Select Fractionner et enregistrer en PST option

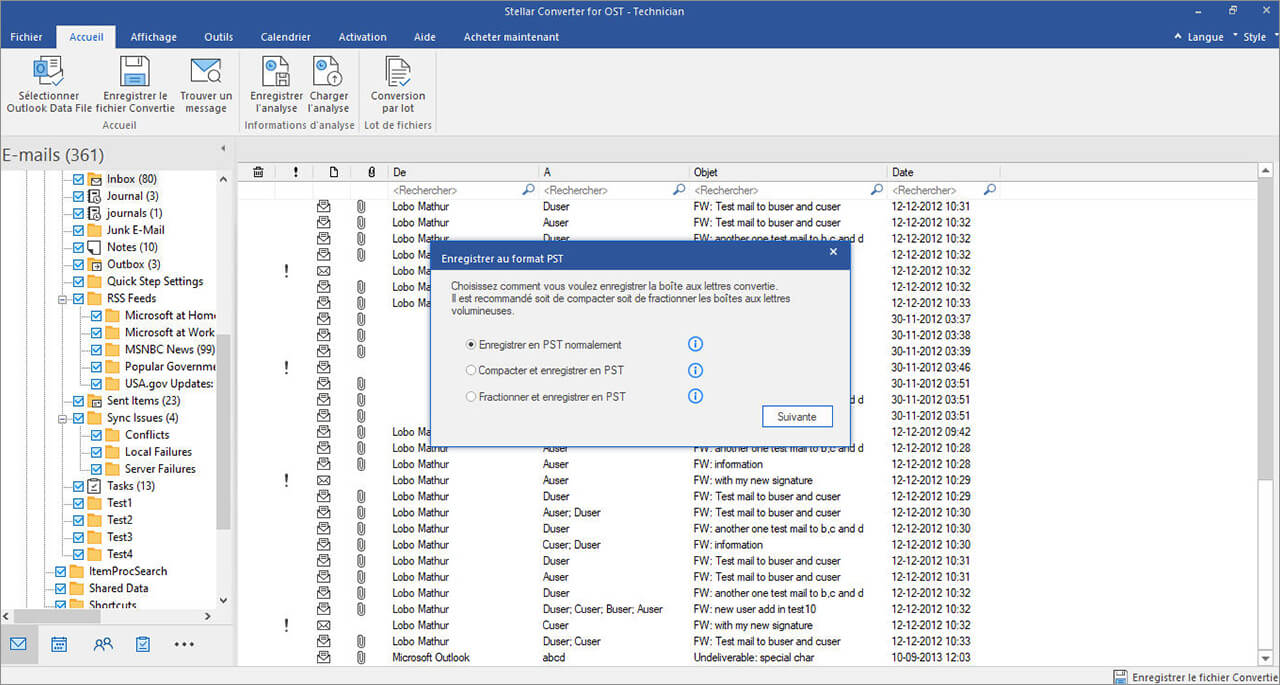tap(471, 397)
